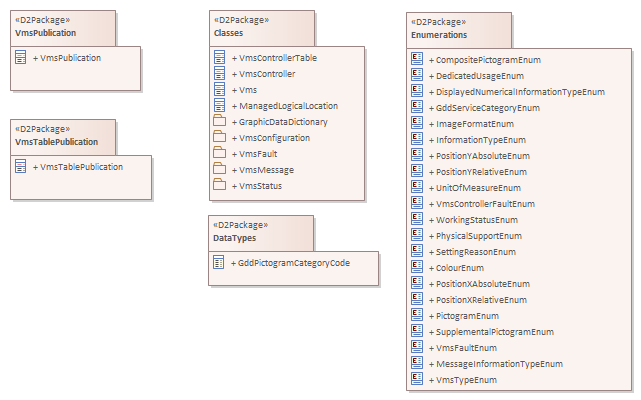Screen dimensions: 641x400
Task: Click the enumeration icon beside CompositePictogramEnum
Action: (x=417, y=60)
